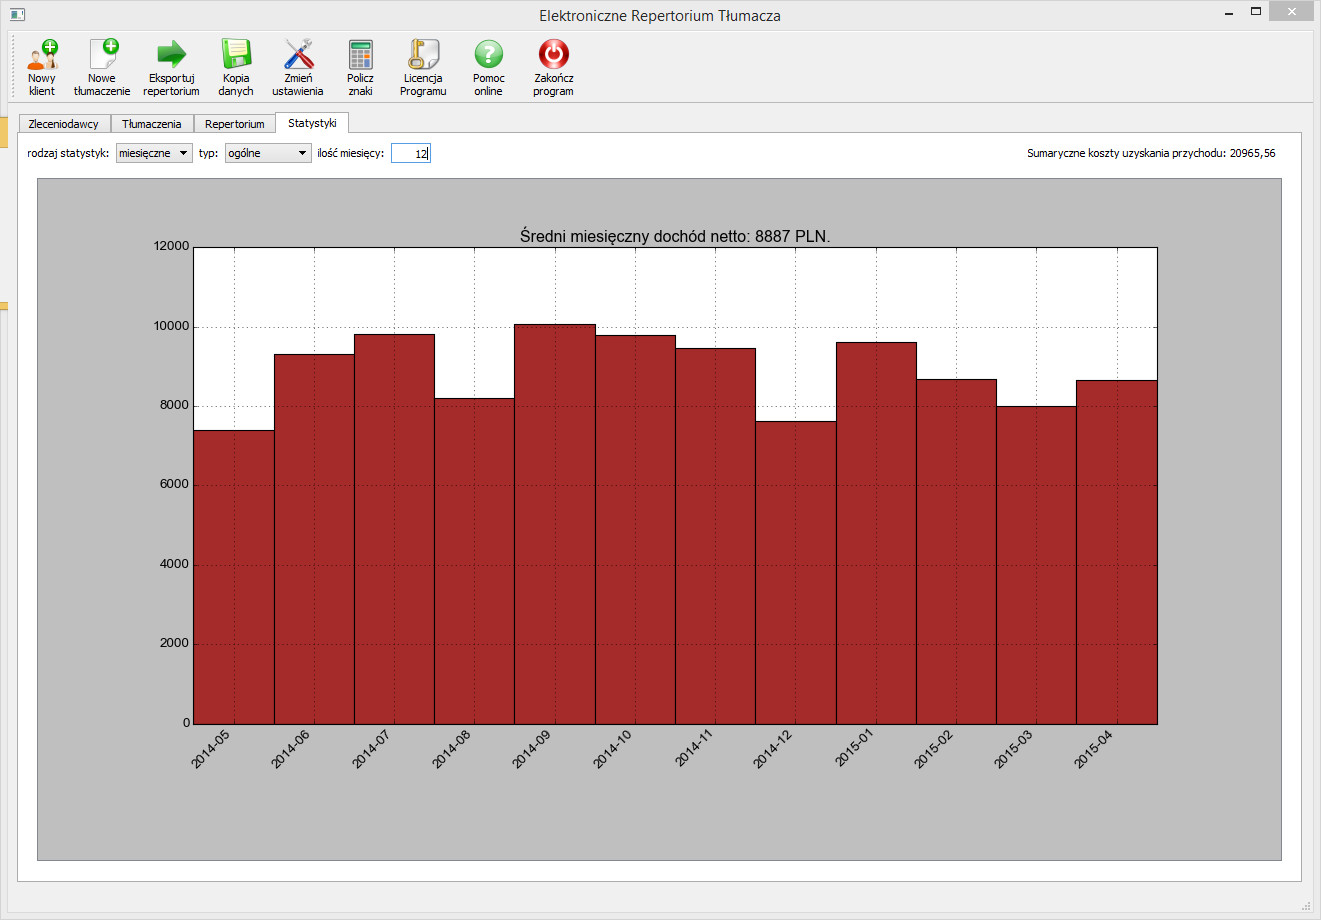The height and width of the screenshot is (920, 1321).
Task: Click the window title Elektroniczne Repertorium Tłumacza
Action: 660,16
